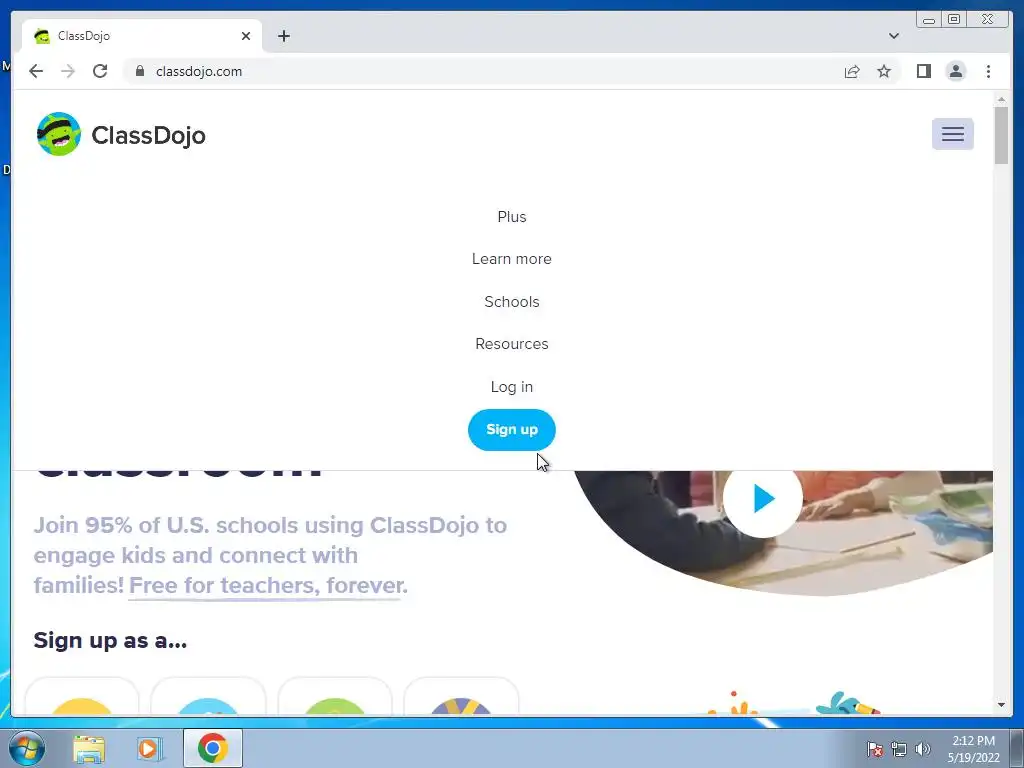The width and height of the screenshot is (1024, 768).
Task: Collapse the hamburger navigation menu
Action: [952, 134]
